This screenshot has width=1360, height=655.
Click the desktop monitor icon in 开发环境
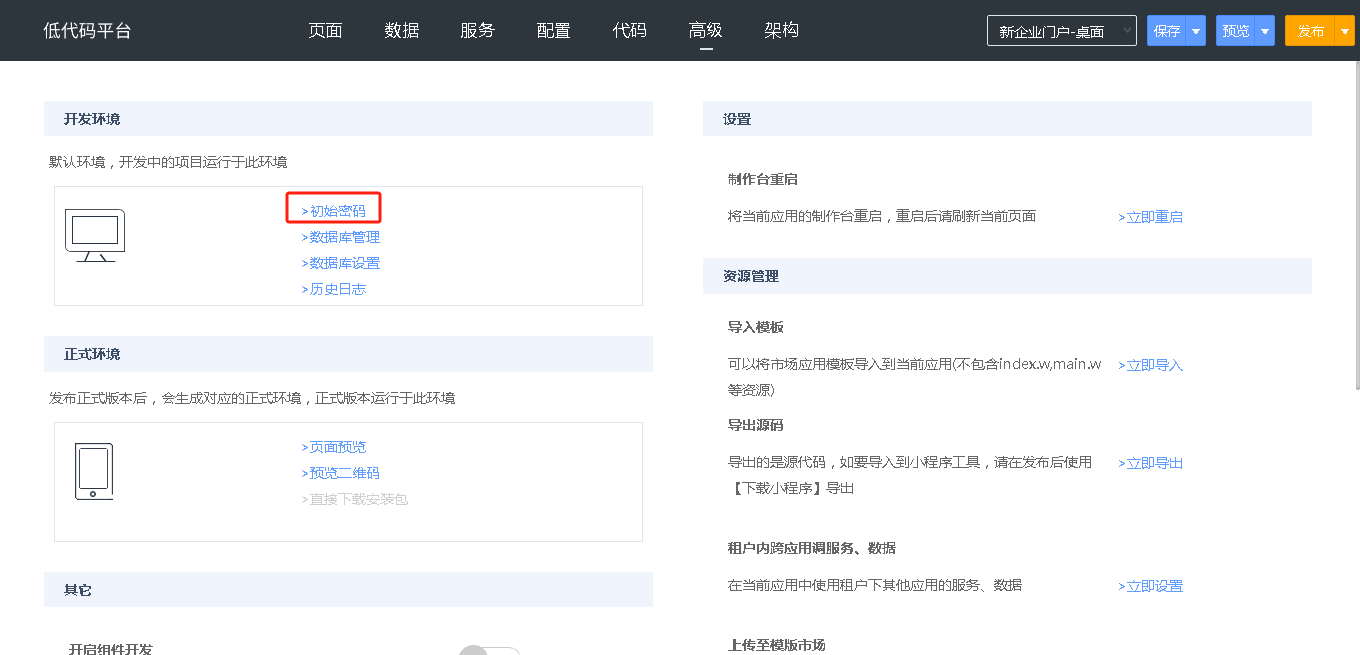(95, 235)
